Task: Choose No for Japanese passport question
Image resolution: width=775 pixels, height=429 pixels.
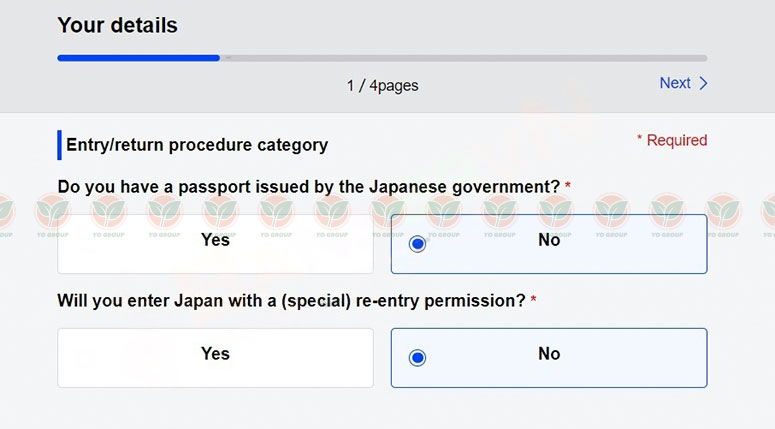Action: pyautogui.click(x=549, y=244)
